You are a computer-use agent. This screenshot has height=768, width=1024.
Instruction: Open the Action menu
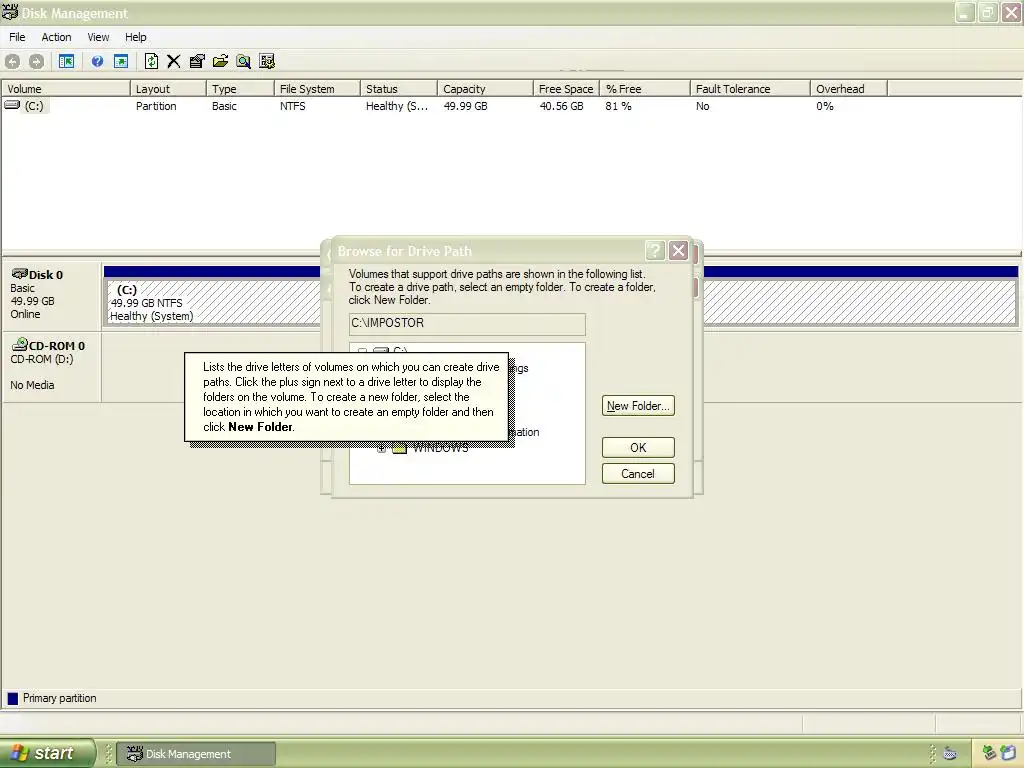tap(56, 37)
